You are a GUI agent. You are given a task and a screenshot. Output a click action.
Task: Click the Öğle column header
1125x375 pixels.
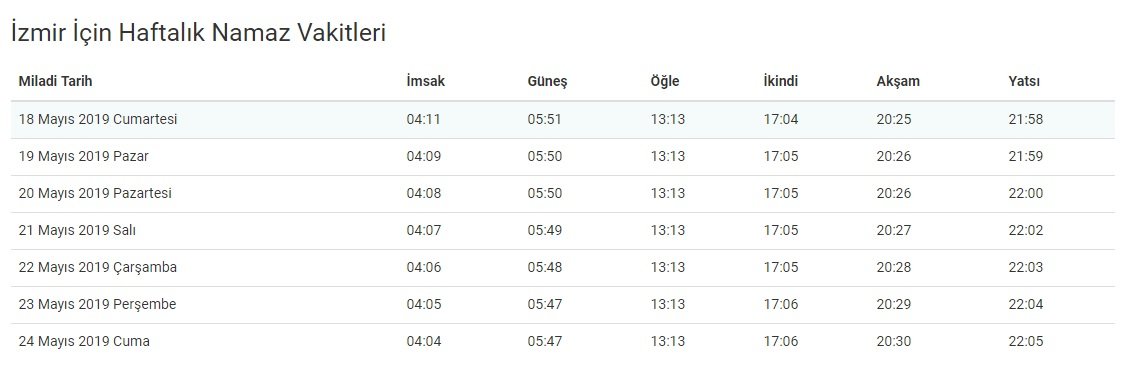click(x=664, y=82)
